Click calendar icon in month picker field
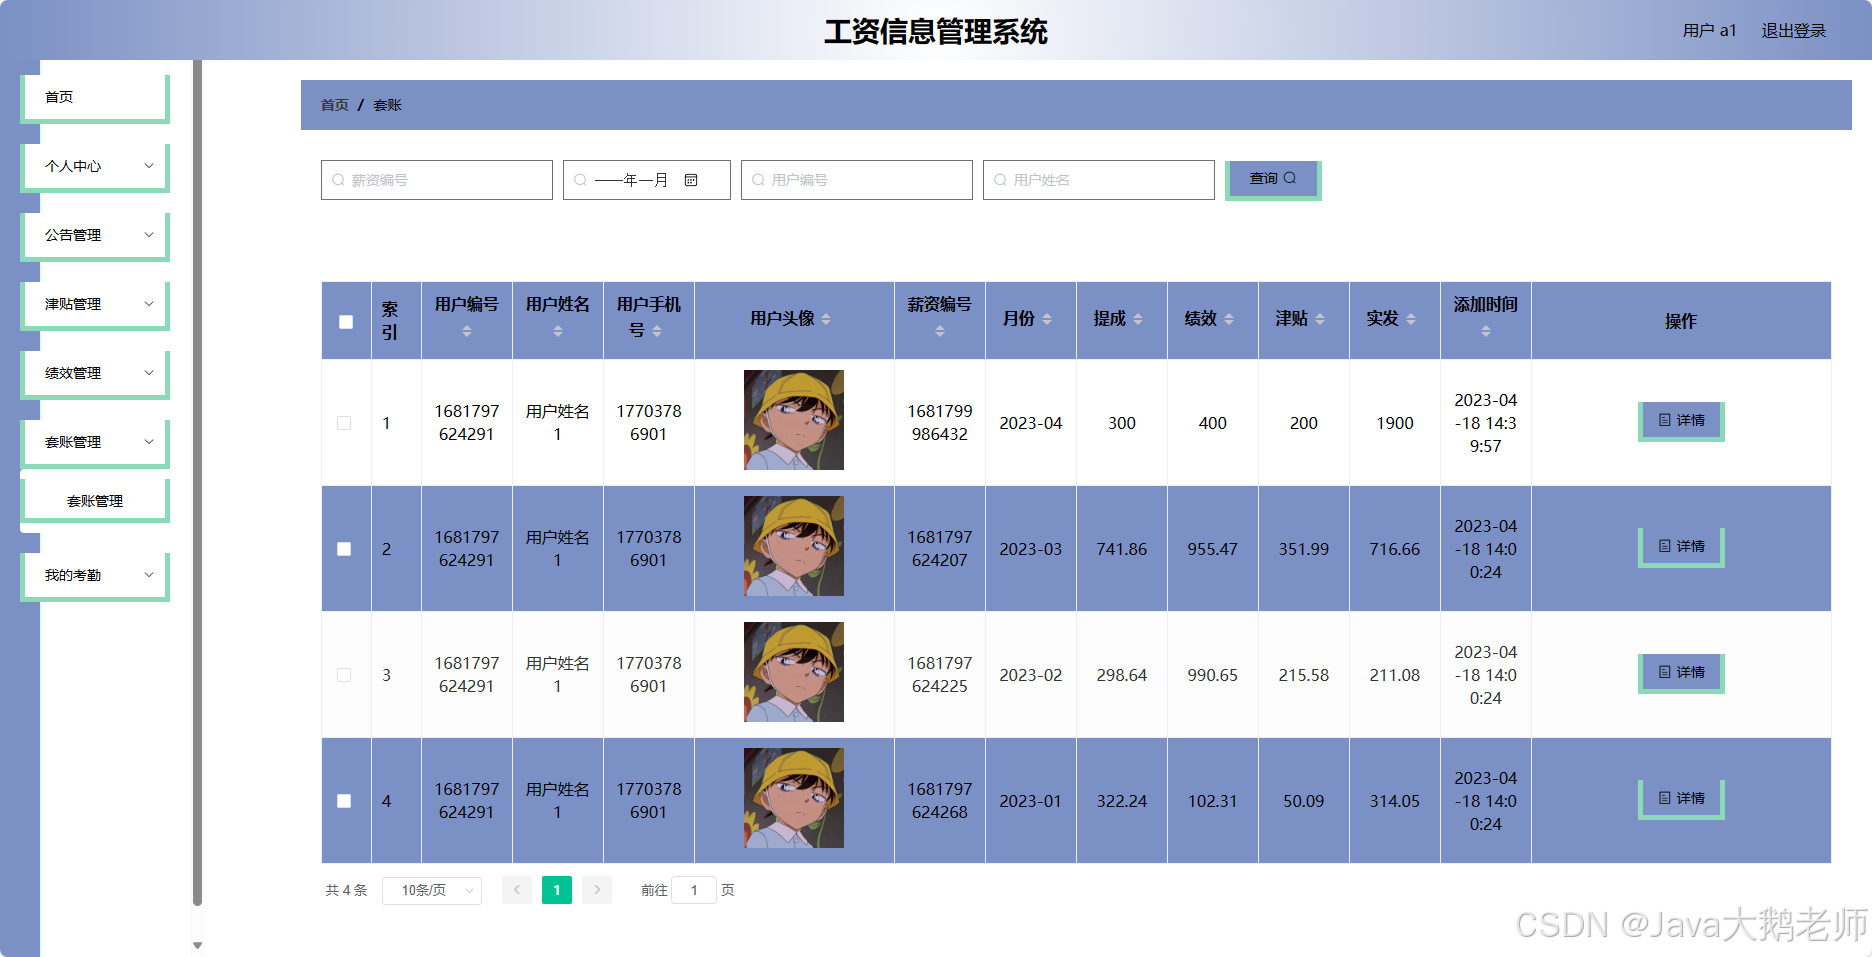1872x957 pixels. 691,180
